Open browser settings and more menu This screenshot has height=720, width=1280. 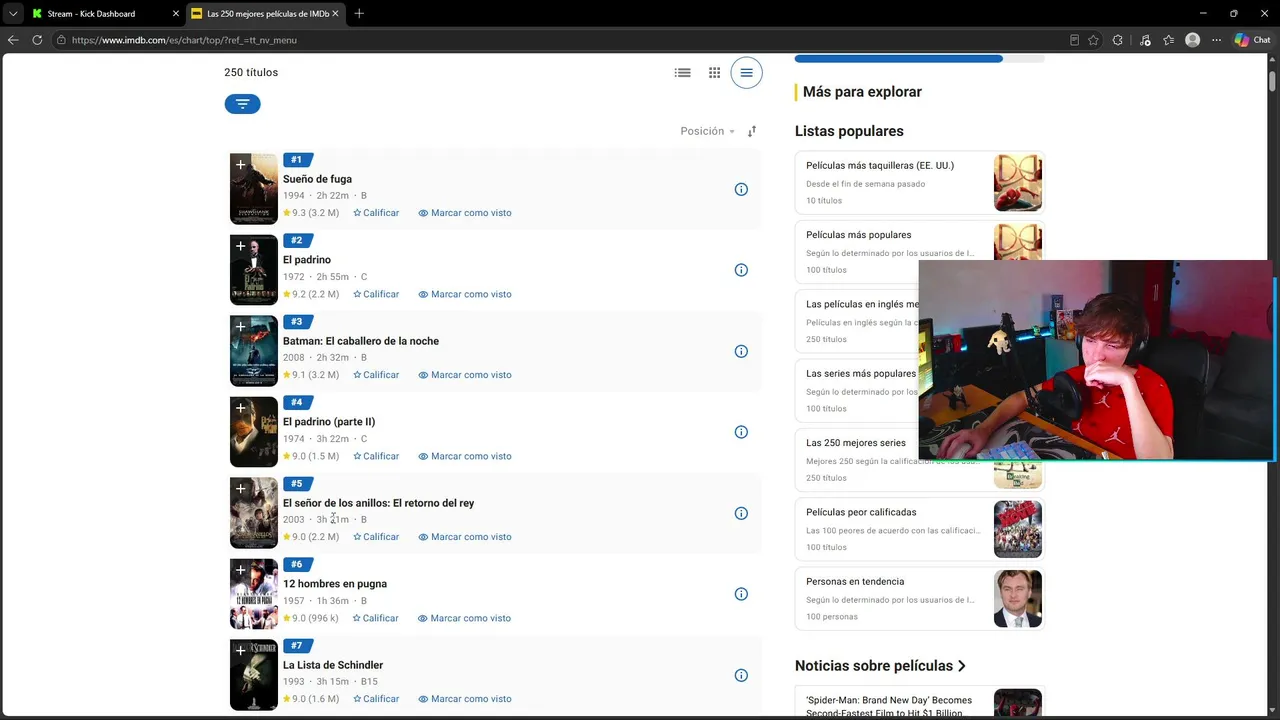coord(1216,40)
